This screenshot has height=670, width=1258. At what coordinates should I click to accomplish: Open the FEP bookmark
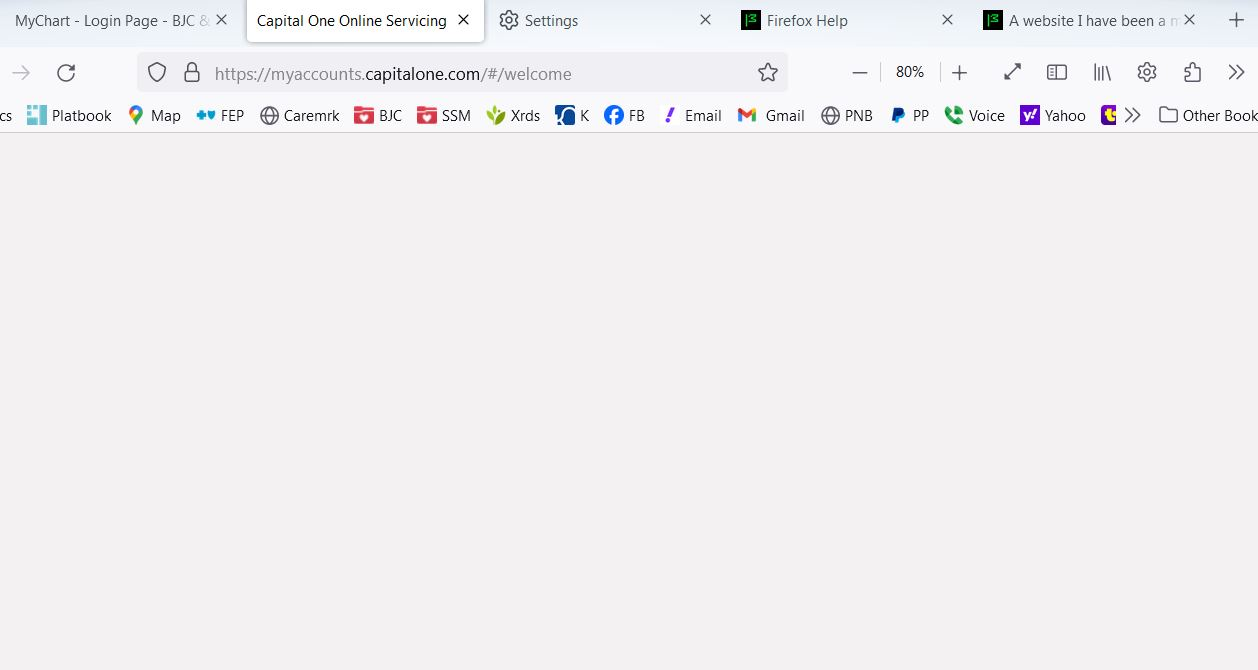pos(221,115)
